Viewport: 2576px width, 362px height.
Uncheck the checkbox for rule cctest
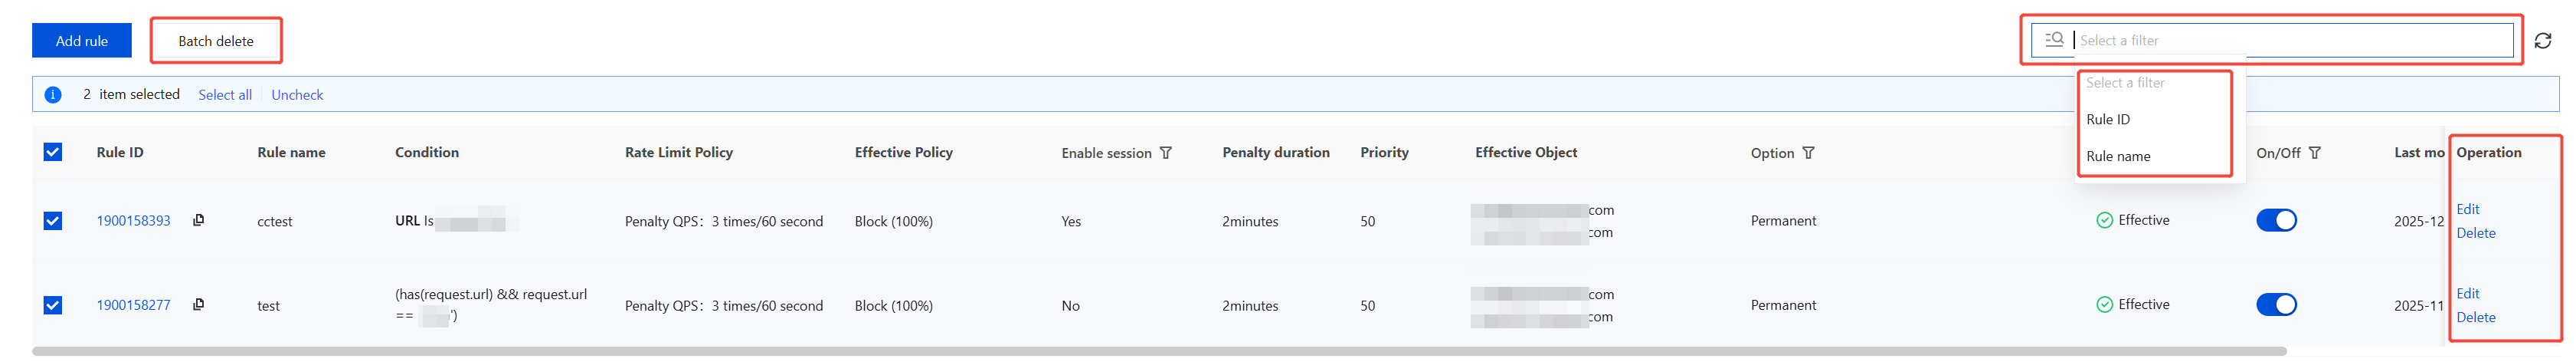[53, 221]
